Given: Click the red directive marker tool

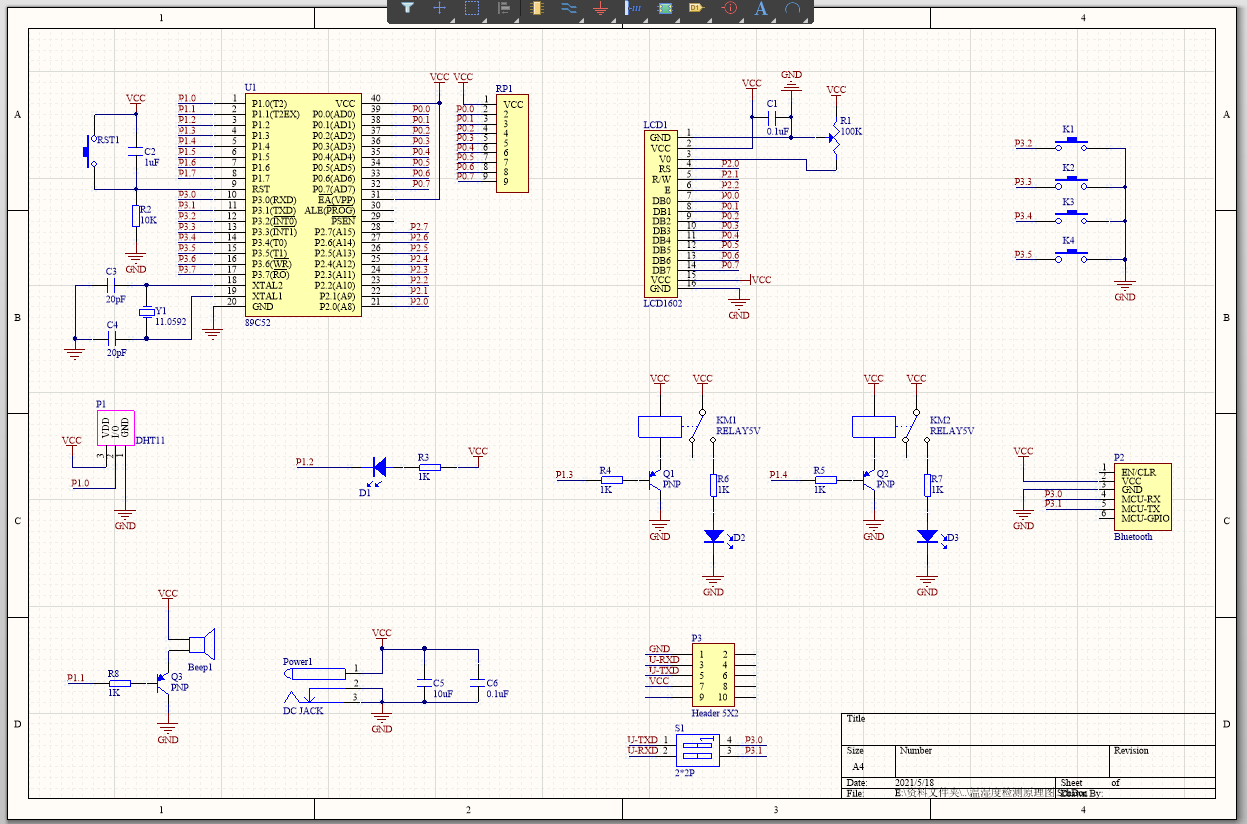Looking at the screenshot, I should click(x=729, y=8).
